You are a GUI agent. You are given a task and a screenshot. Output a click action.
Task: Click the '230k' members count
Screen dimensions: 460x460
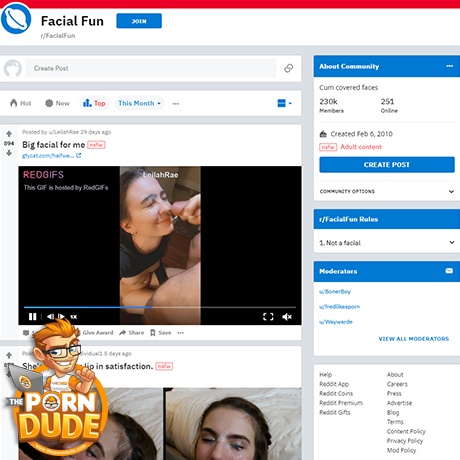point(328,101)
